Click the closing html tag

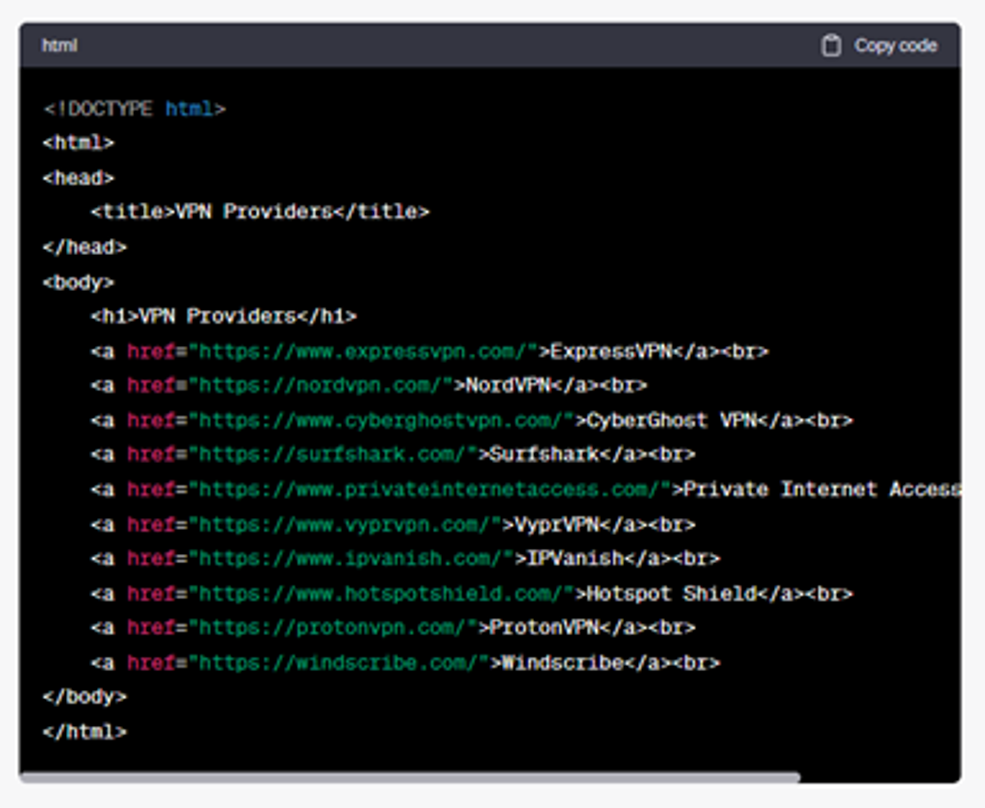tap(85, 731)
